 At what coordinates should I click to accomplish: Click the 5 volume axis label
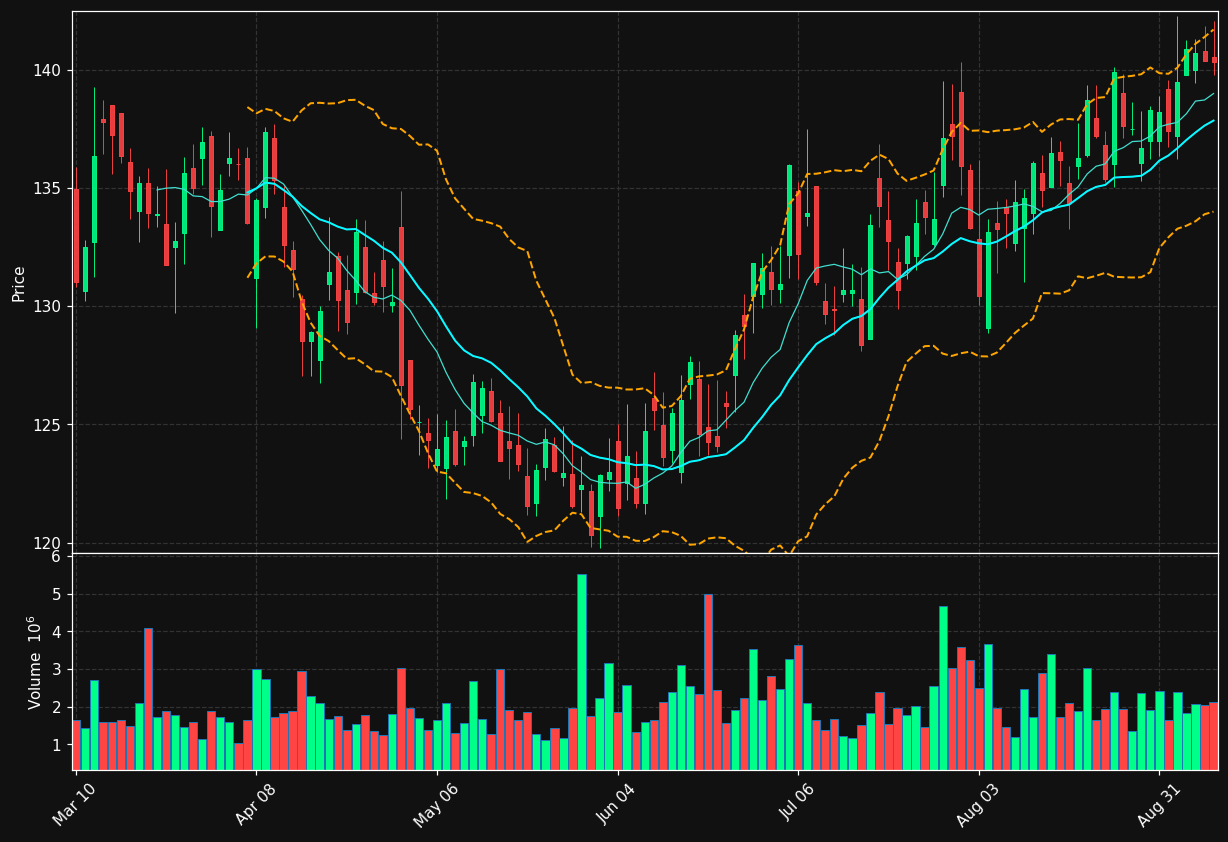(56, 595)
